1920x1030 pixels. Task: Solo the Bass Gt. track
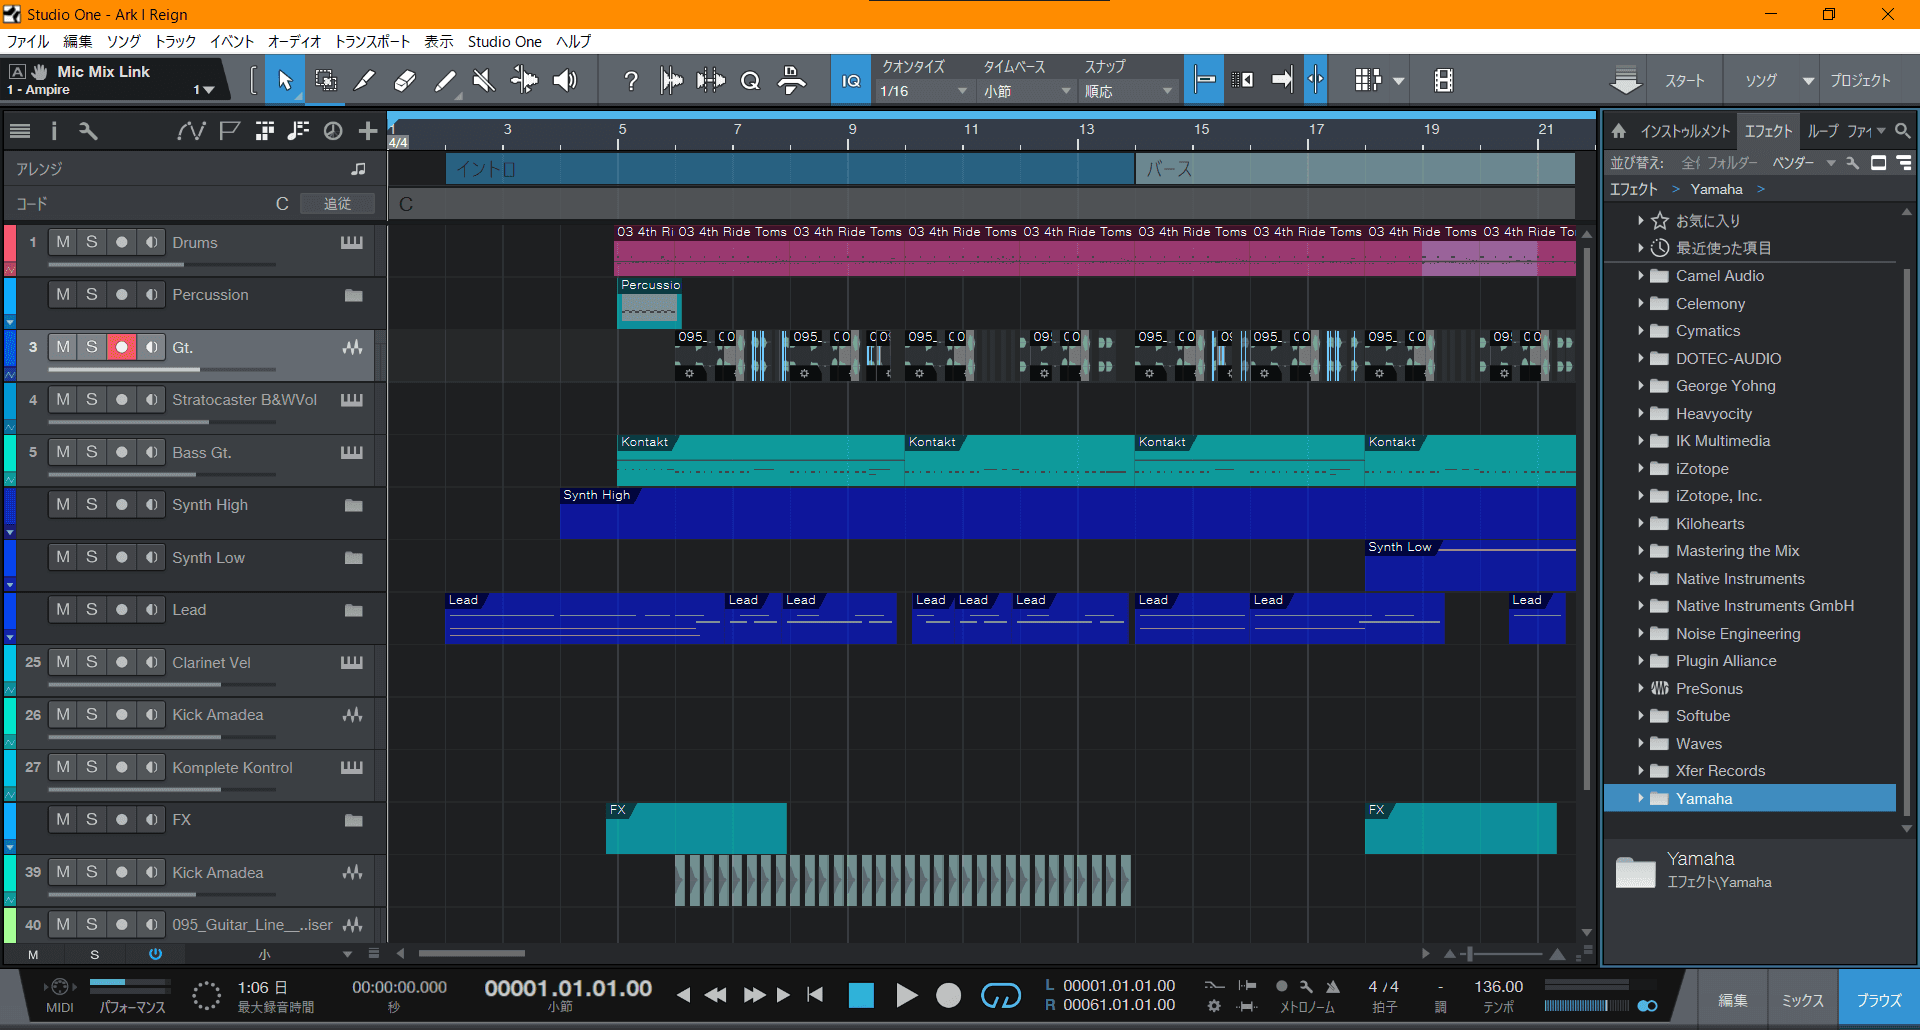(92, 452)
